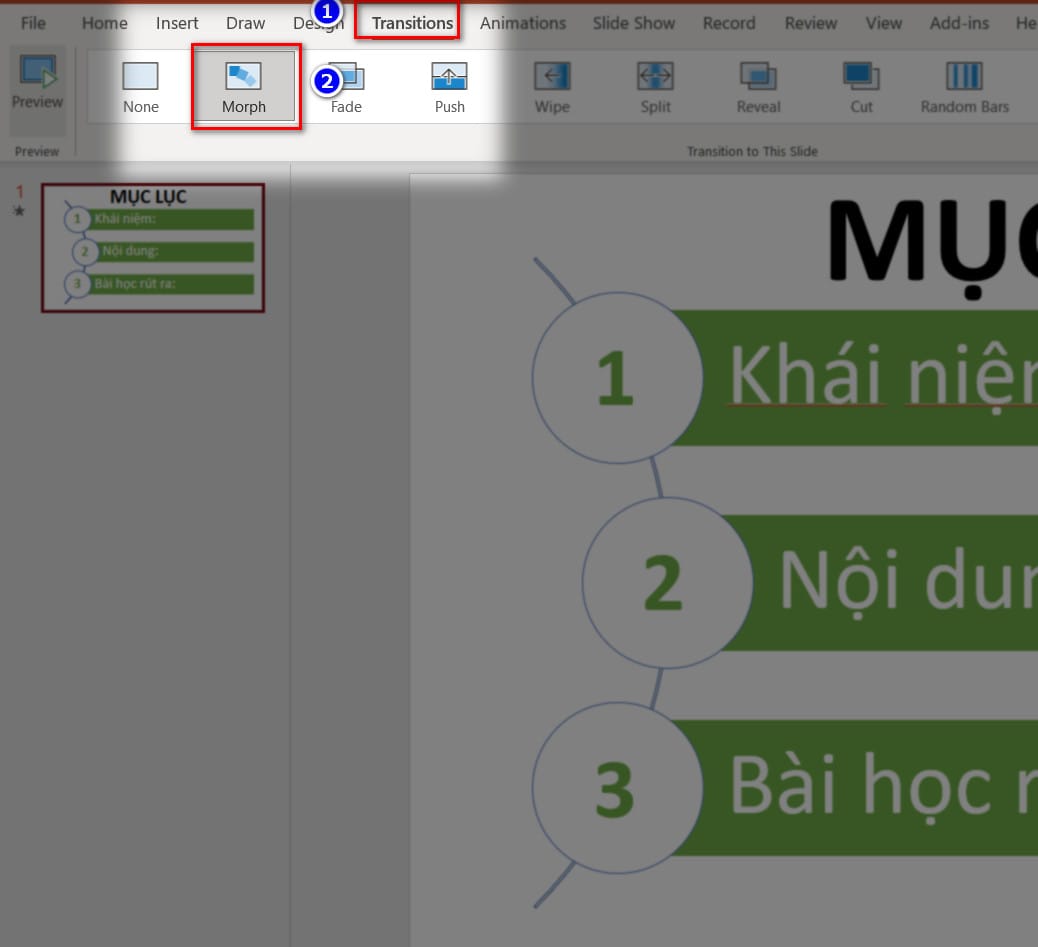Apply the Split transition

655,87
